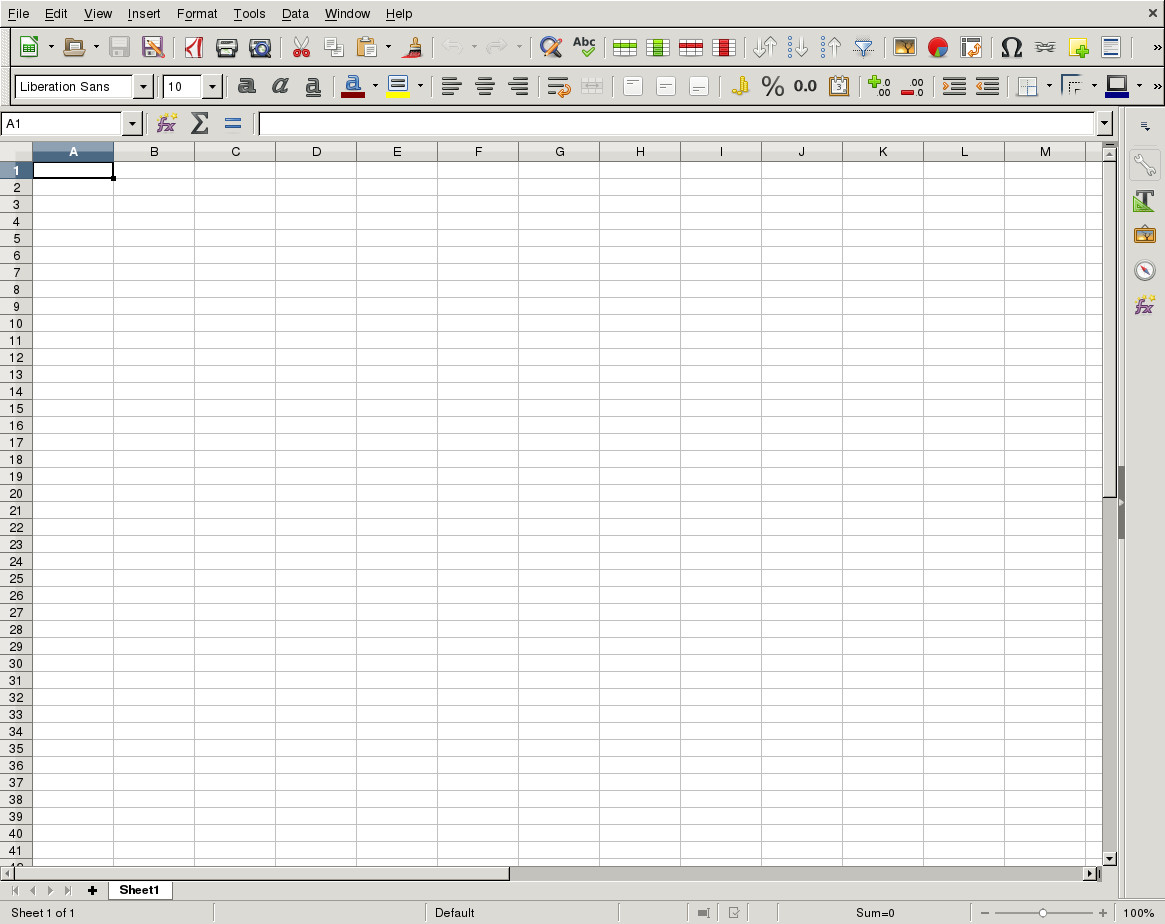Increase indent
This screenshot has height=924, width=1165.
click(x=954, y=86)
